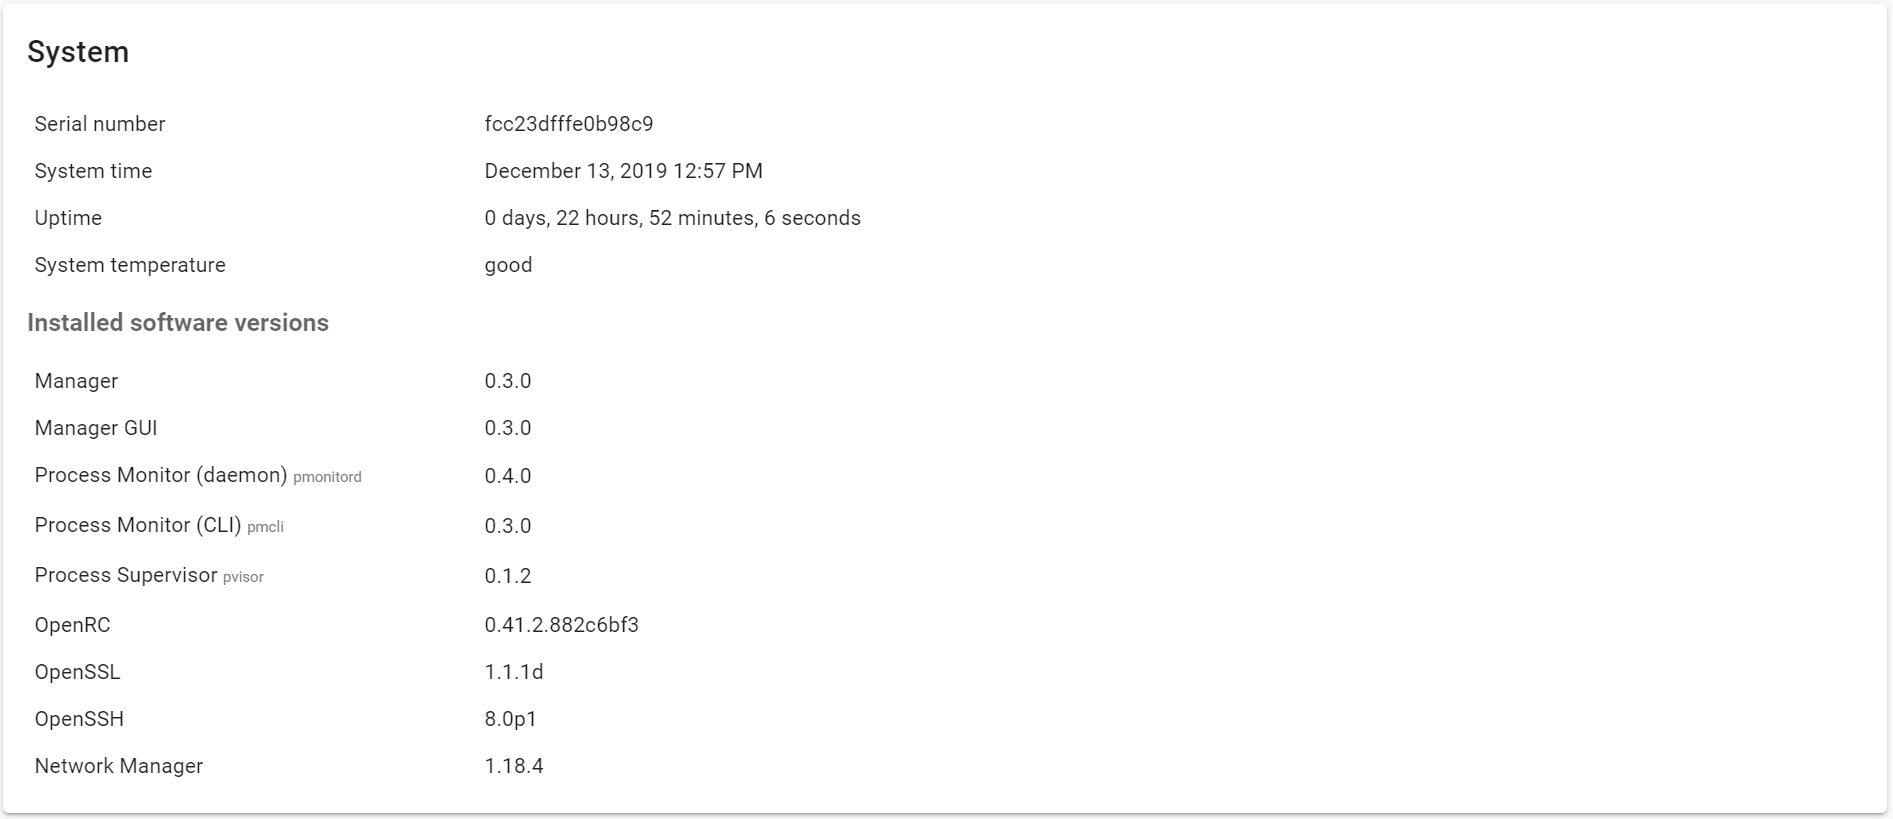
Task: Click the 0.4.0 version value
Action: coord(508,476)
